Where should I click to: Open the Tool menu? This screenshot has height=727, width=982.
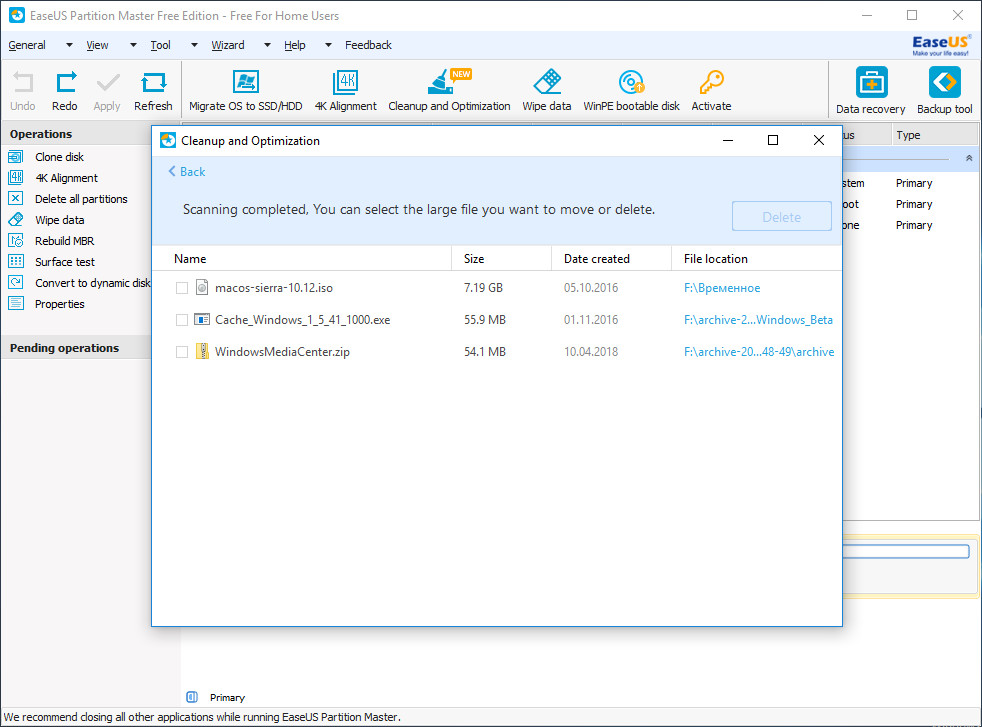(x=160, y=45)
